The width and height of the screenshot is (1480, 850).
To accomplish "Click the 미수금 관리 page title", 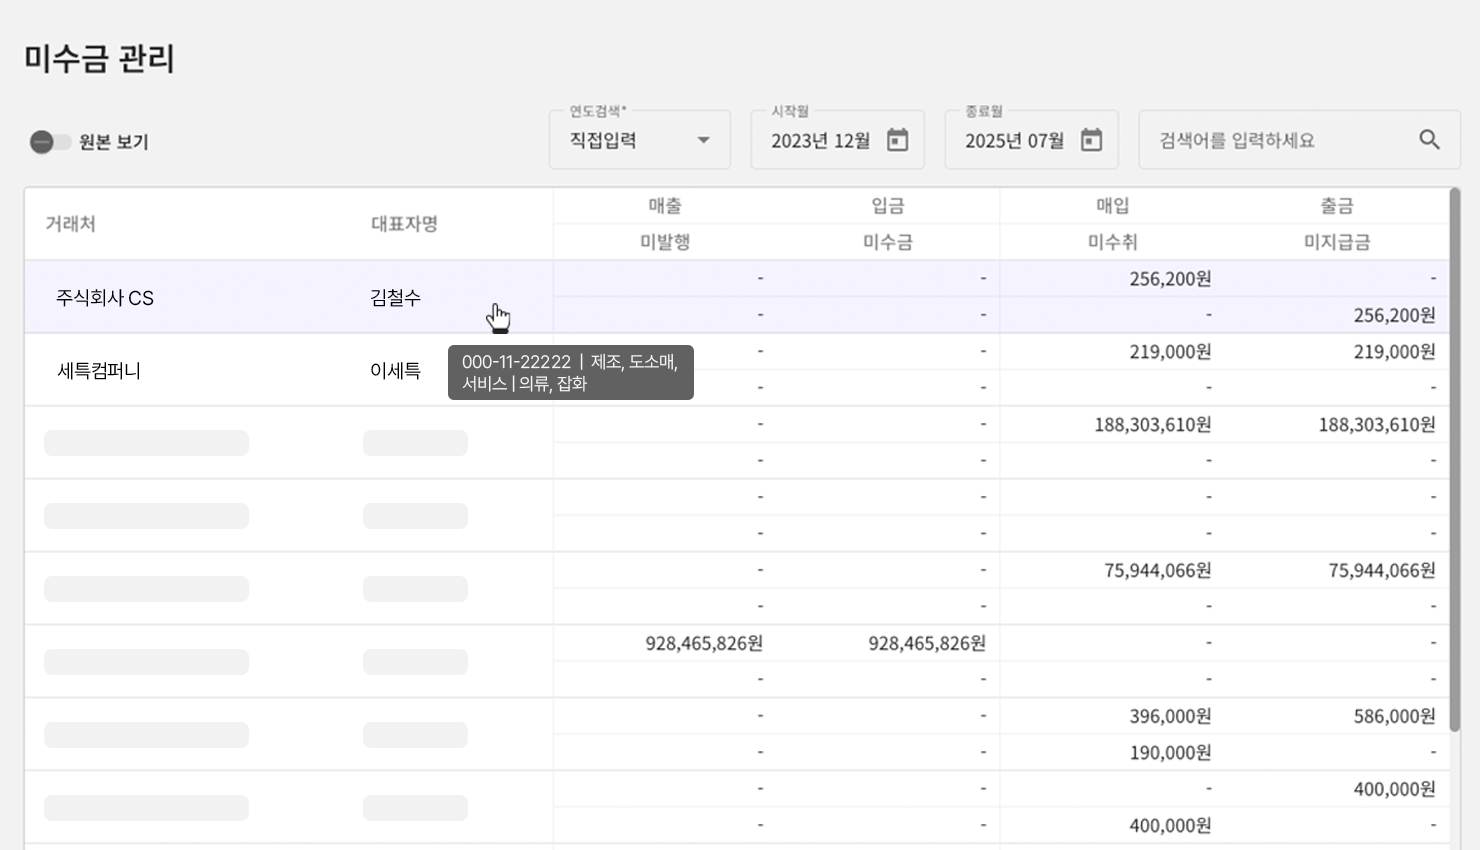I will click(99, 59).
